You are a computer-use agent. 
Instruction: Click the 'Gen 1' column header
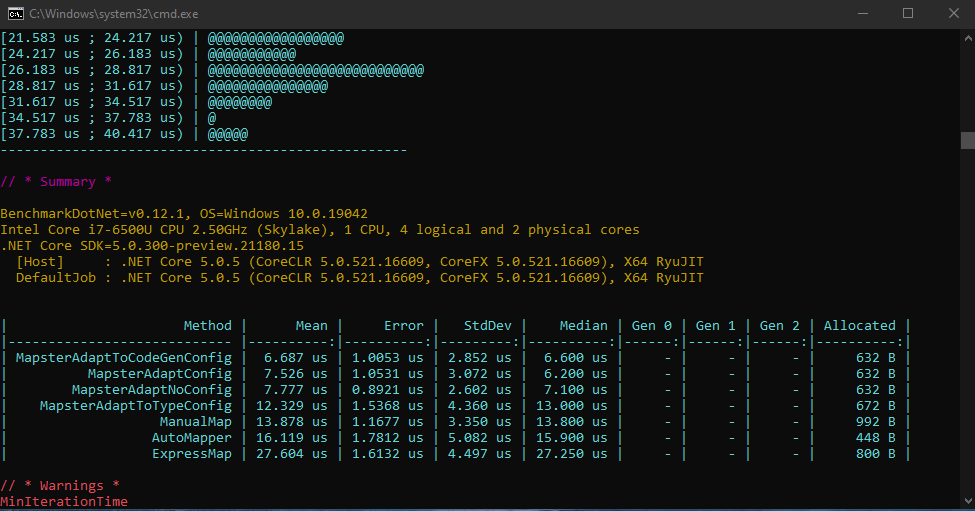[715, 326]
